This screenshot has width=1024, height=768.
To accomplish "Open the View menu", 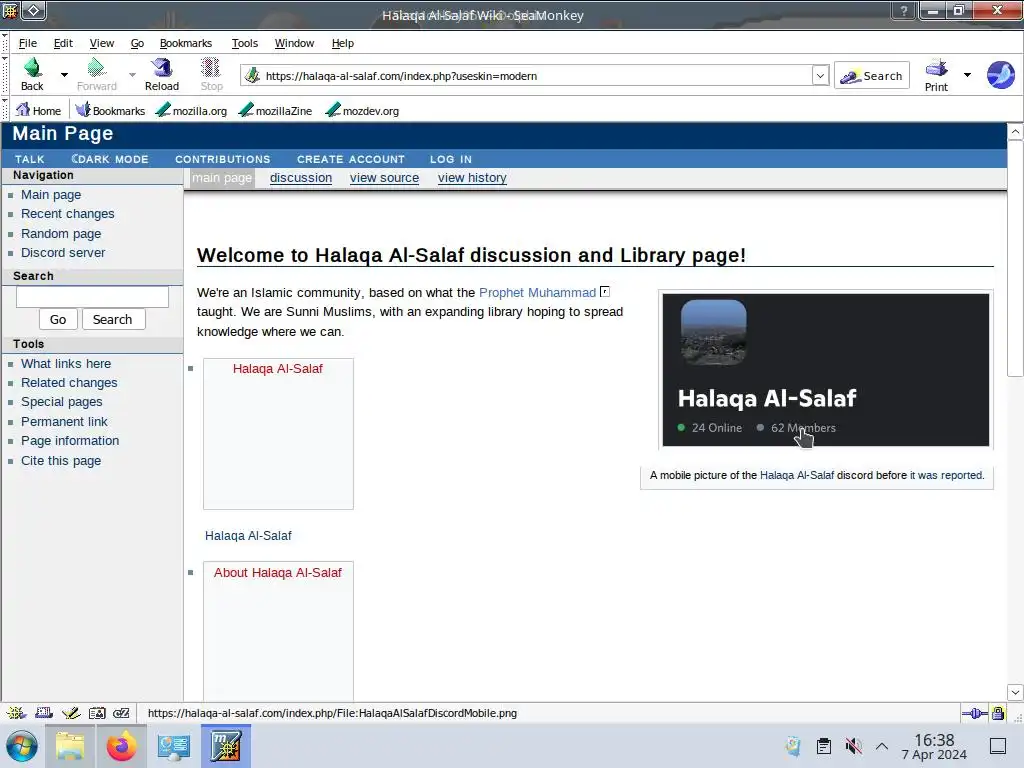I will click(101, 43).
